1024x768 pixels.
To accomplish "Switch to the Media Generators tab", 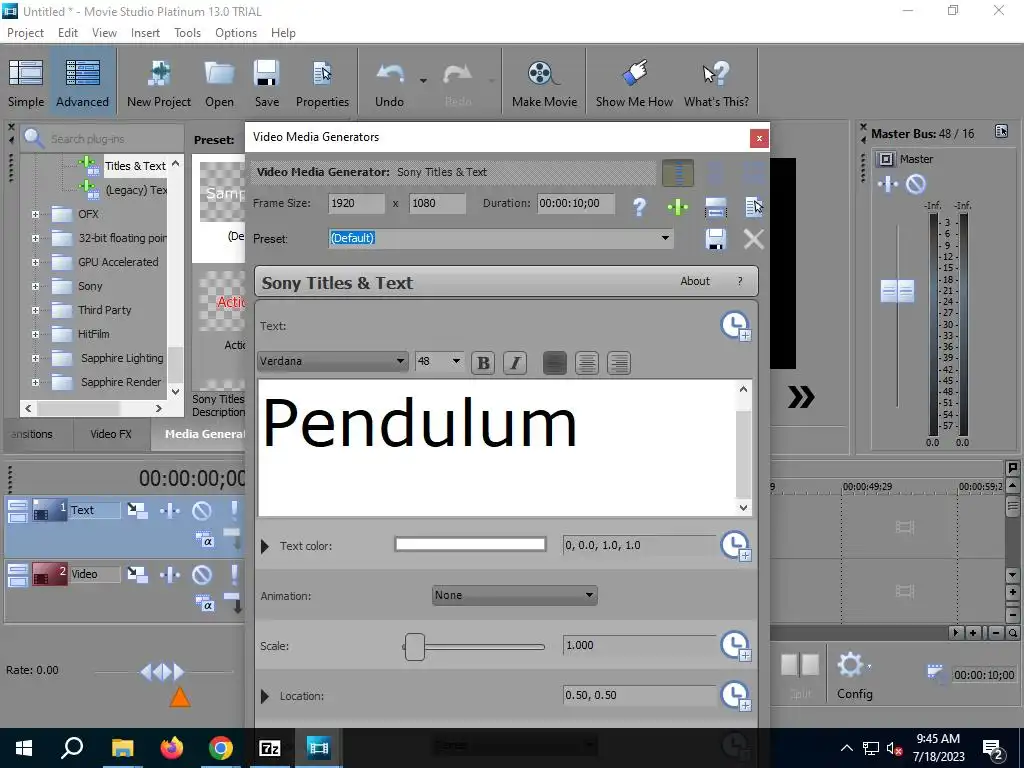I will [199, 434].
